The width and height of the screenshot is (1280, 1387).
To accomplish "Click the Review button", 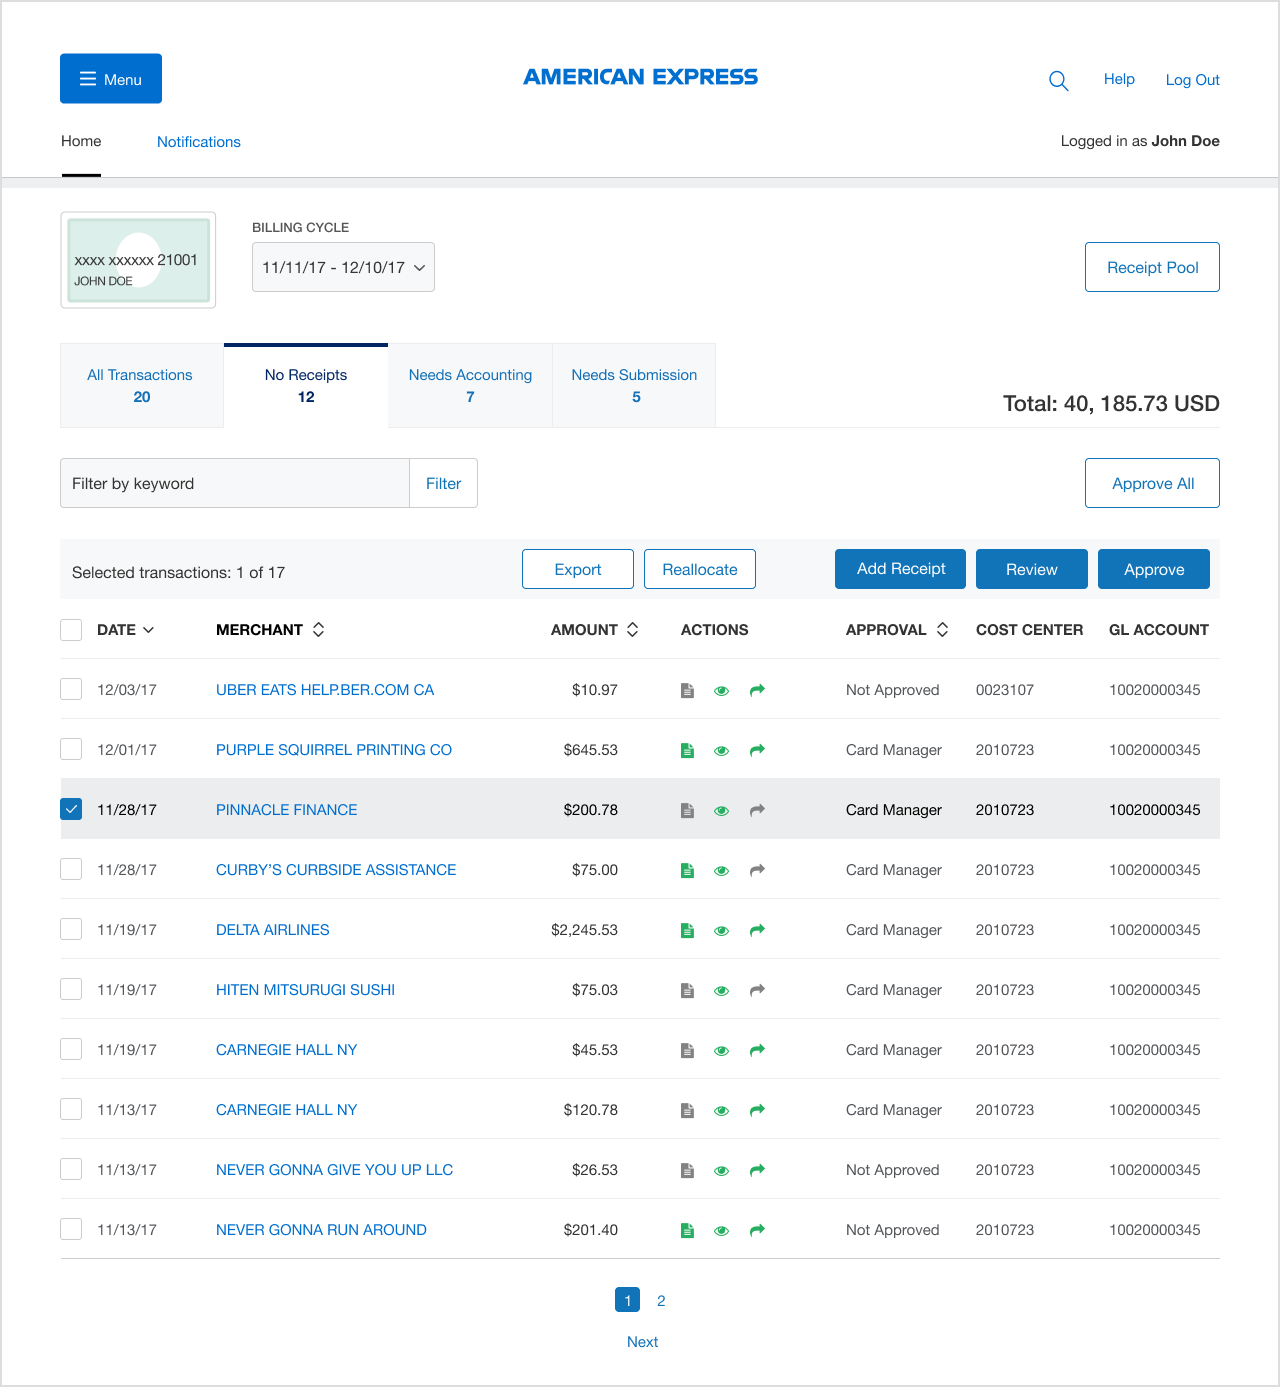I will (1031, 569).
